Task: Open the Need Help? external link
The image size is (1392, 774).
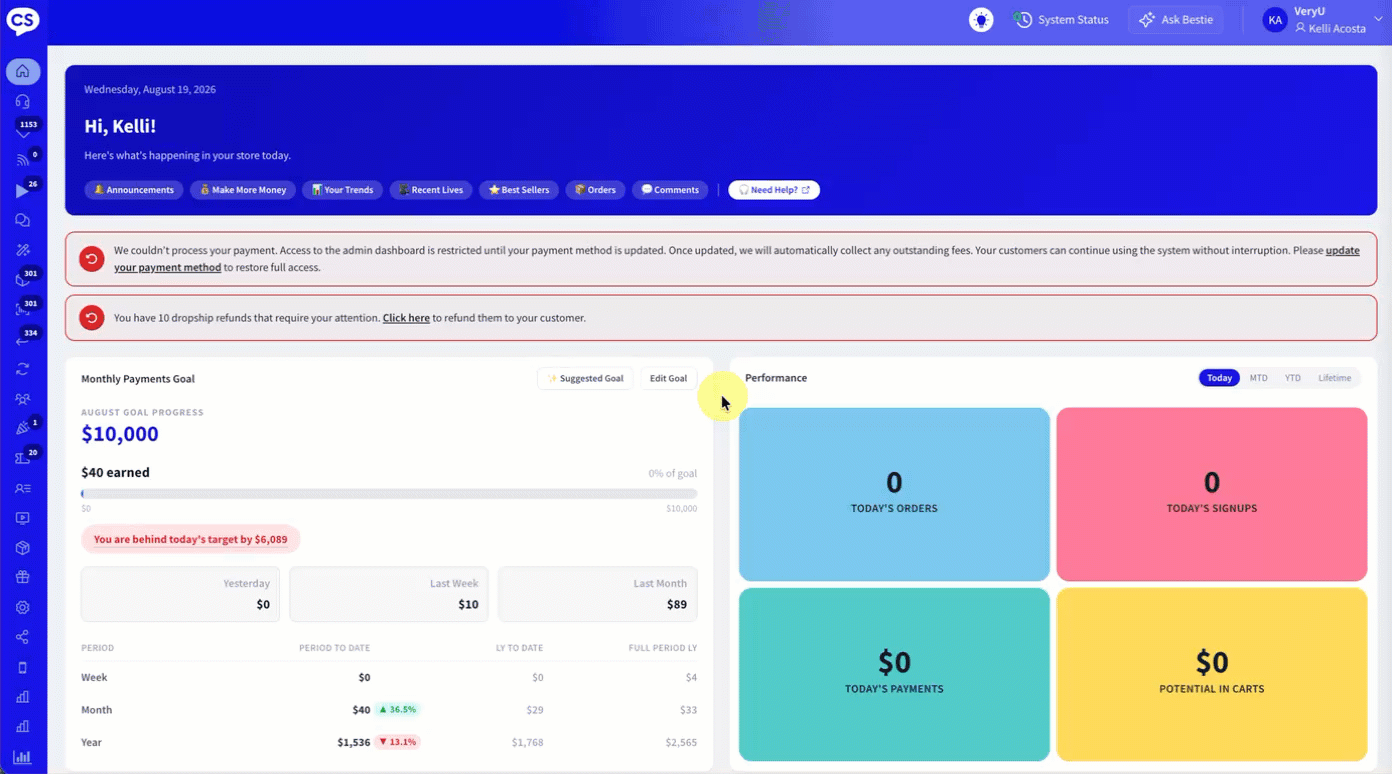Action: tap(774, 190)
